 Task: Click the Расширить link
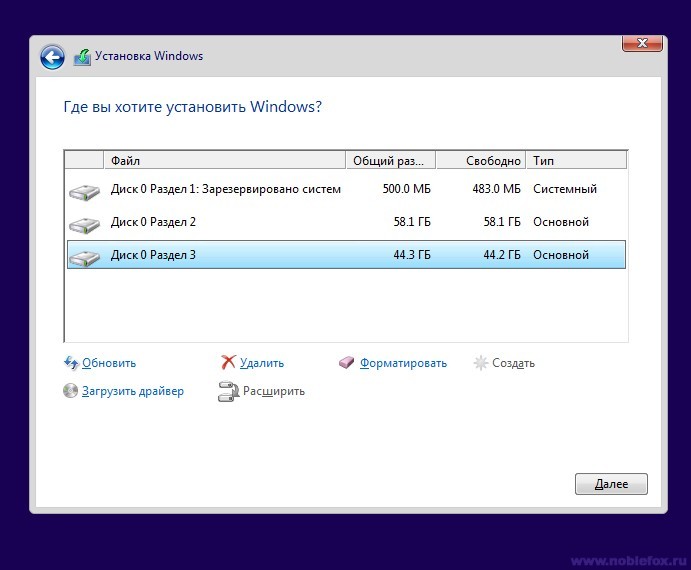point(274,391)
